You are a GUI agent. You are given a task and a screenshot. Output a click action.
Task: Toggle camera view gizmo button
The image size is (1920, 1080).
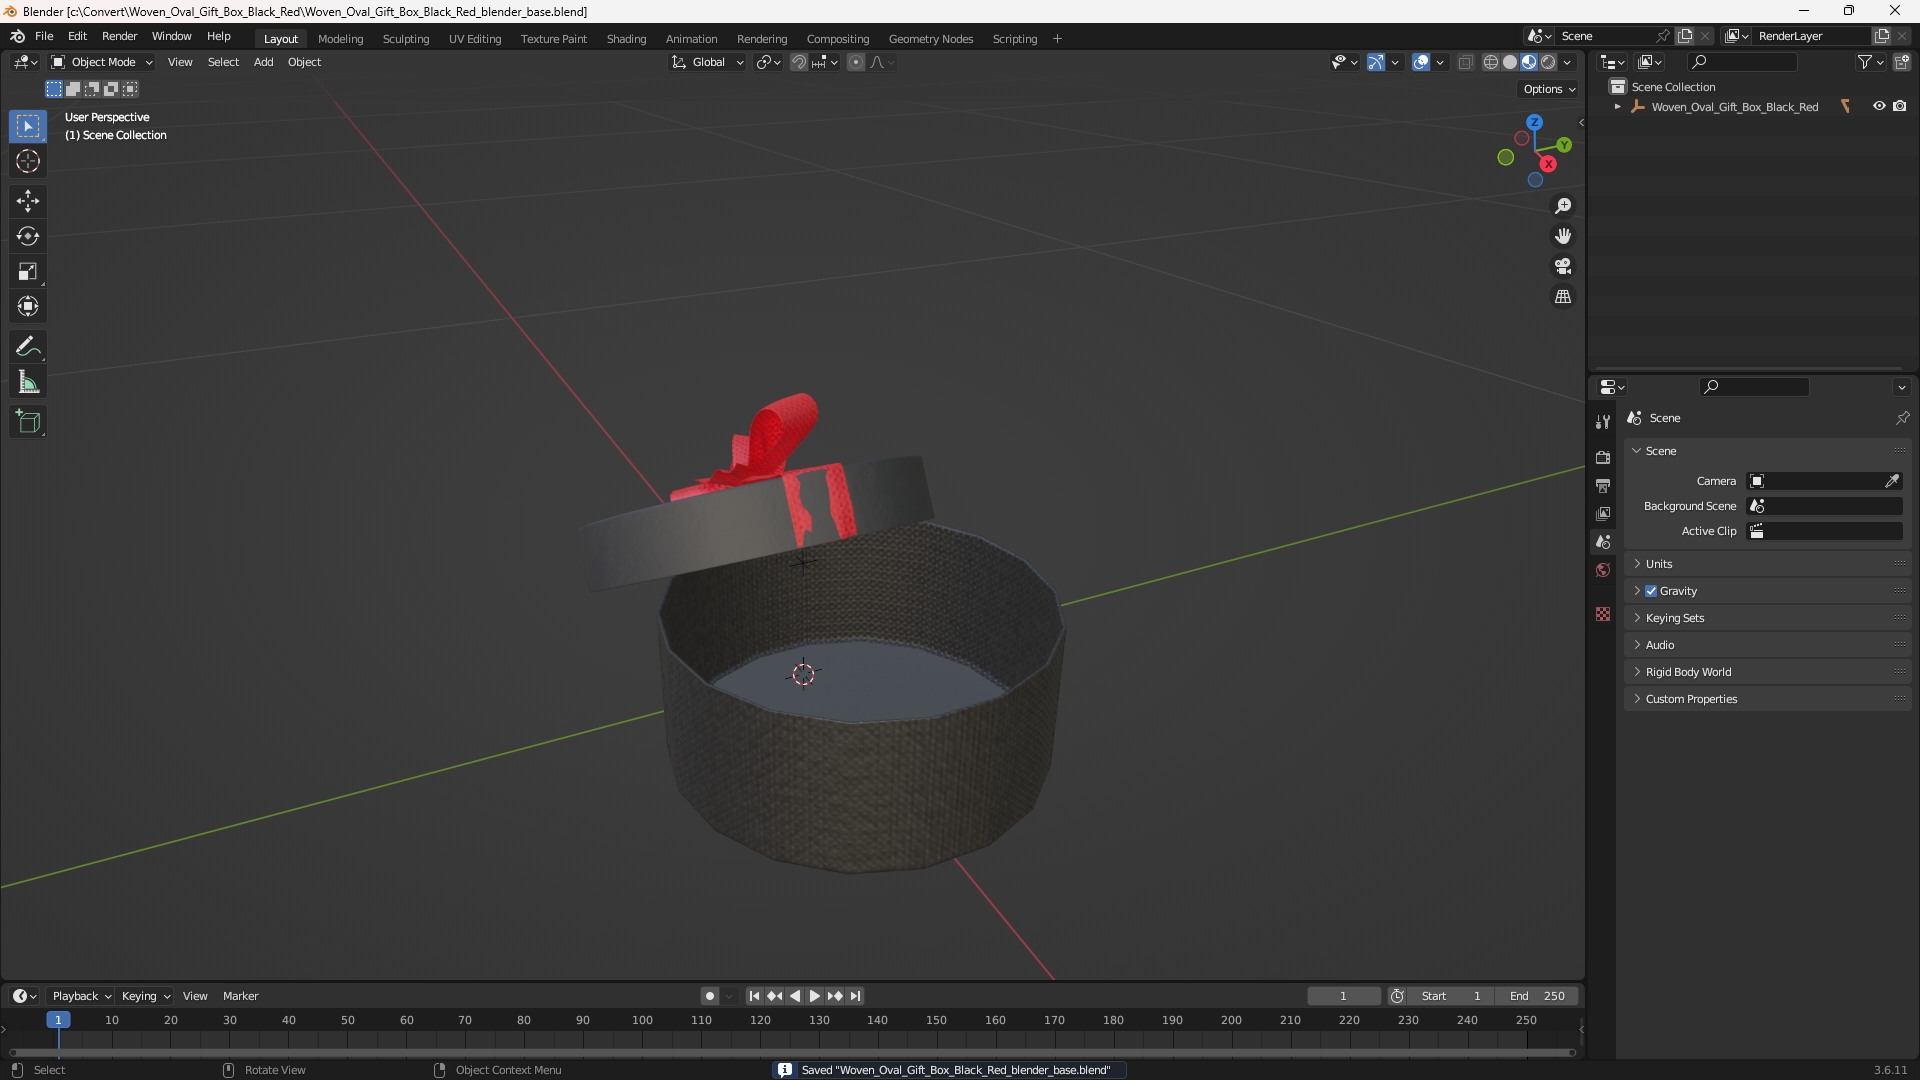coord(1563,266)
